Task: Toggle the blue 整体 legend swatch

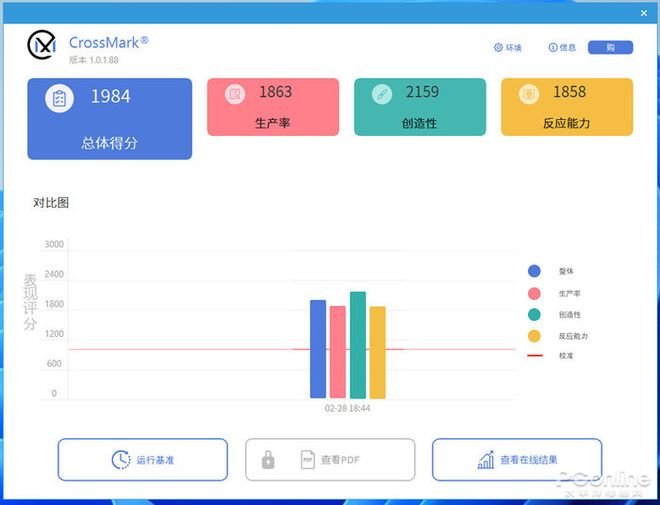Action: click(x=534, y=271)
